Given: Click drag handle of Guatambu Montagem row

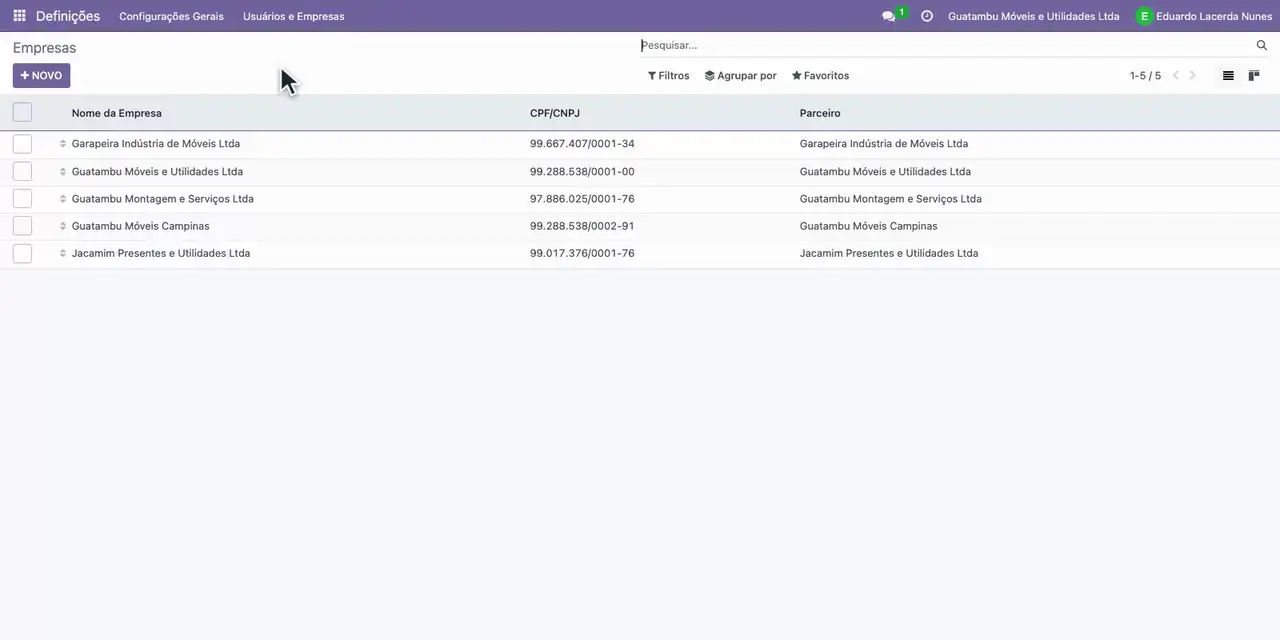Looking at the screenshot, I should click(62, 199).
